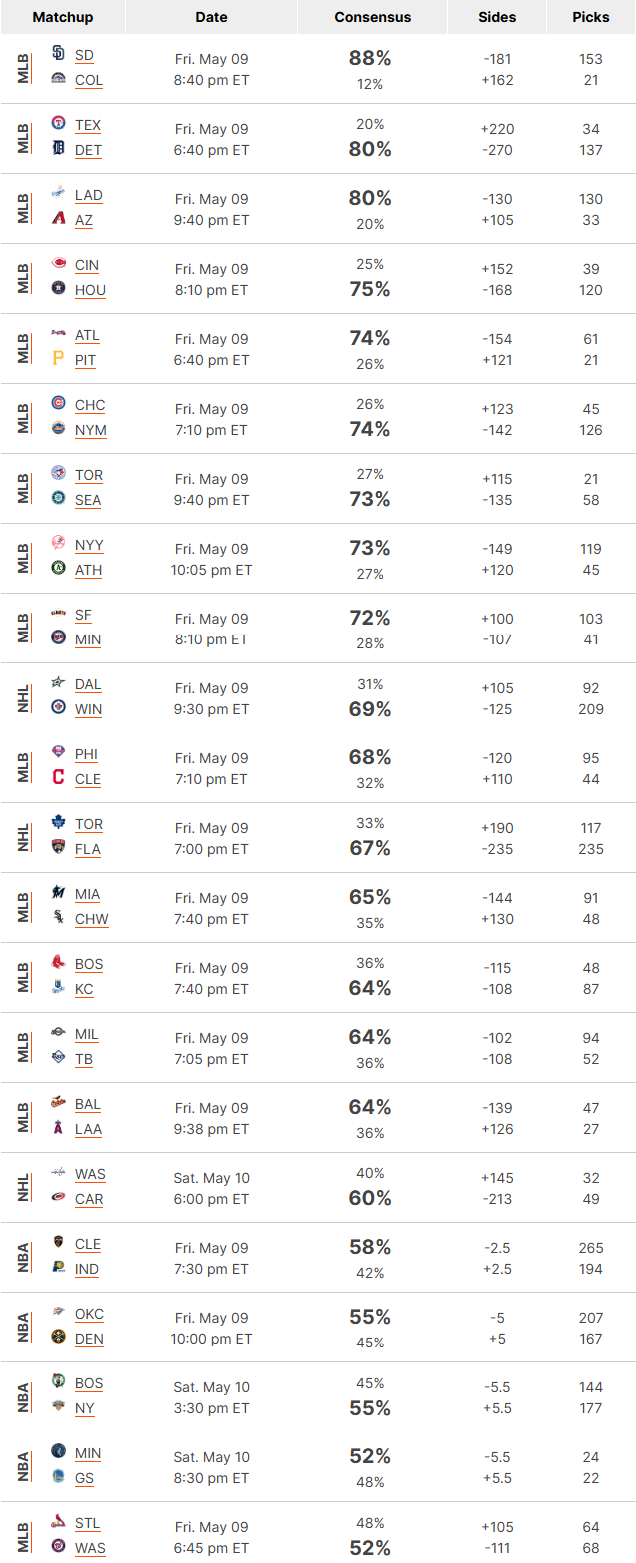Sort by the Picks column header
636x1563 pixels.
[x=591, y=17]
